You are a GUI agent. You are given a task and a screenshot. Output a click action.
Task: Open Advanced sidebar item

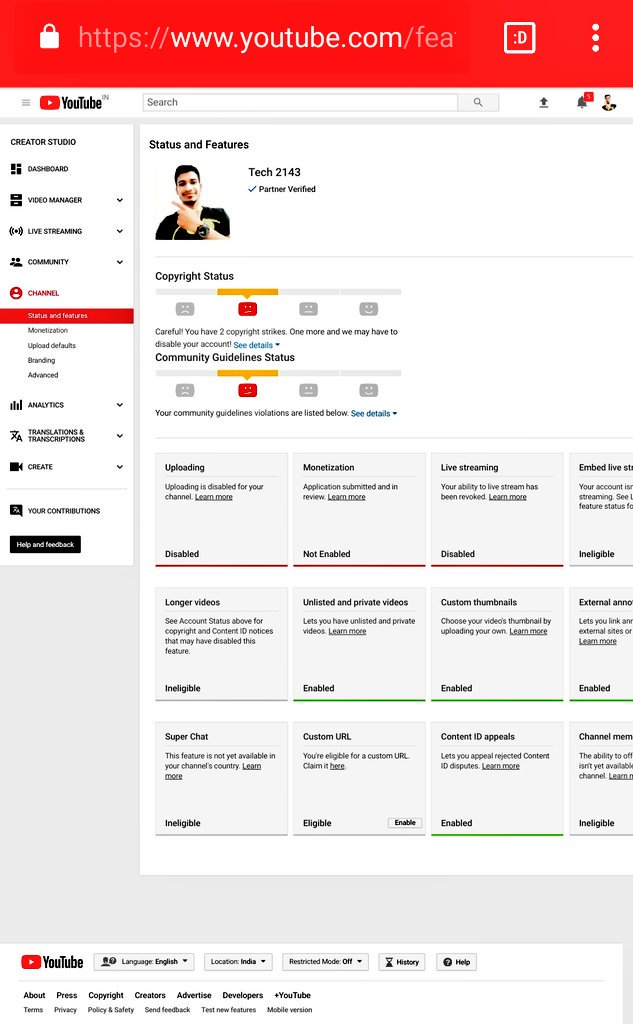(43, 376)
